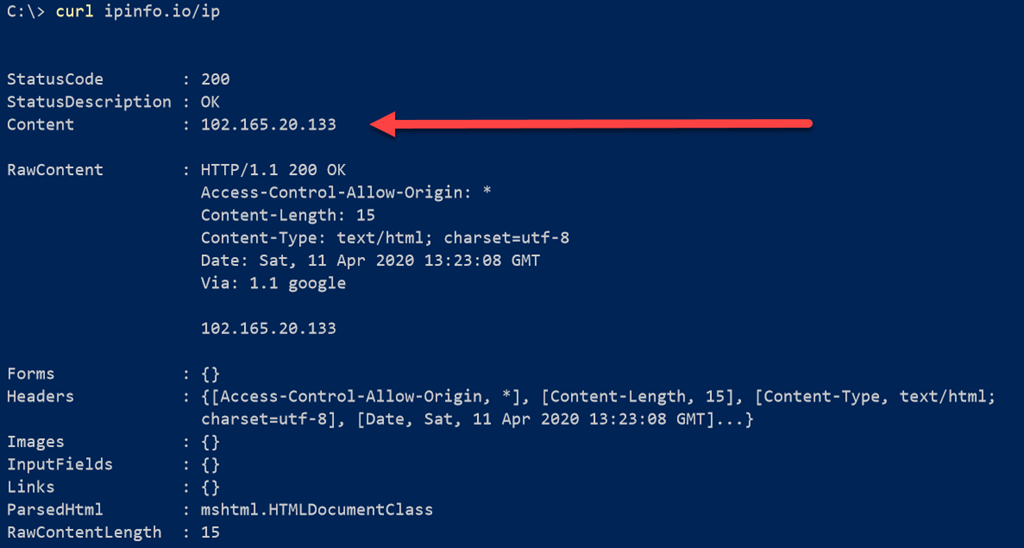Screen dimensions: 1024x548
Task: Click the Via: 1.1 google line
Action: point(273,283)
